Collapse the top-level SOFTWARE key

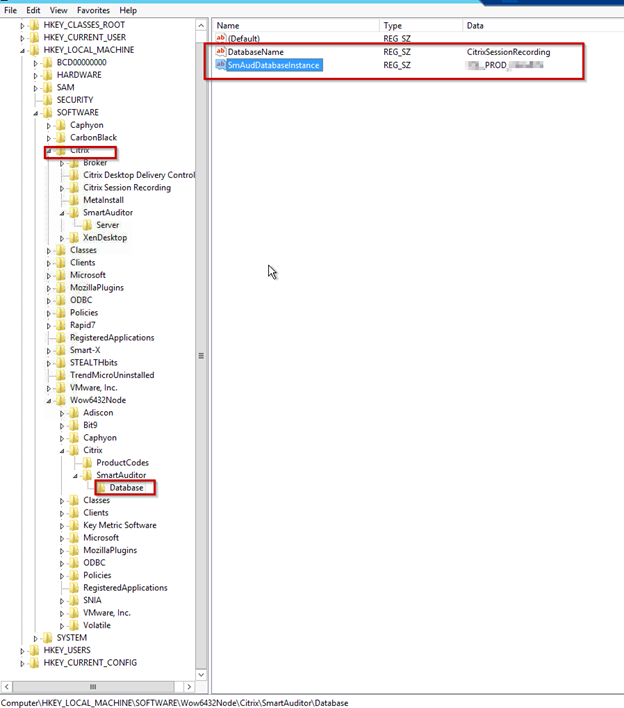pyautogui.click(x=35, y=113)
